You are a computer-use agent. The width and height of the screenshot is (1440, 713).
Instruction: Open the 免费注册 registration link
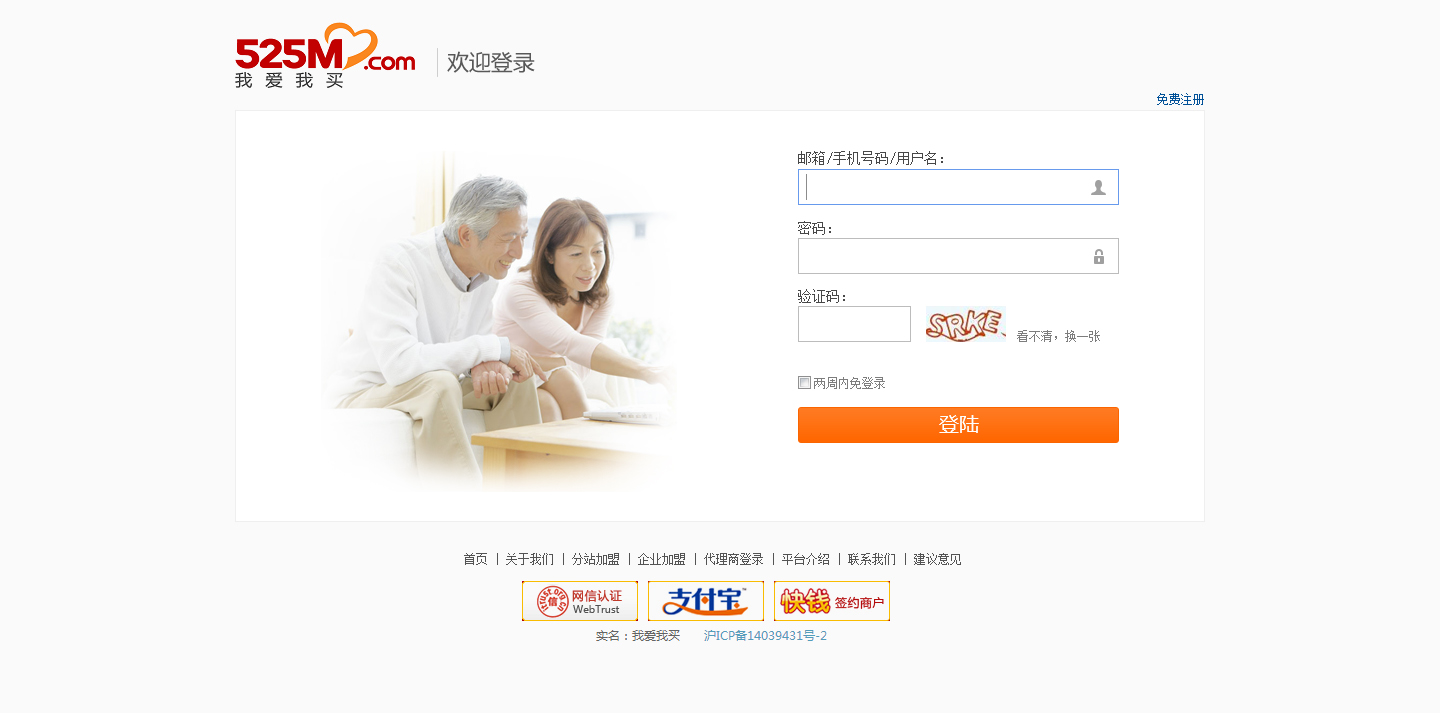point(1180,100)
